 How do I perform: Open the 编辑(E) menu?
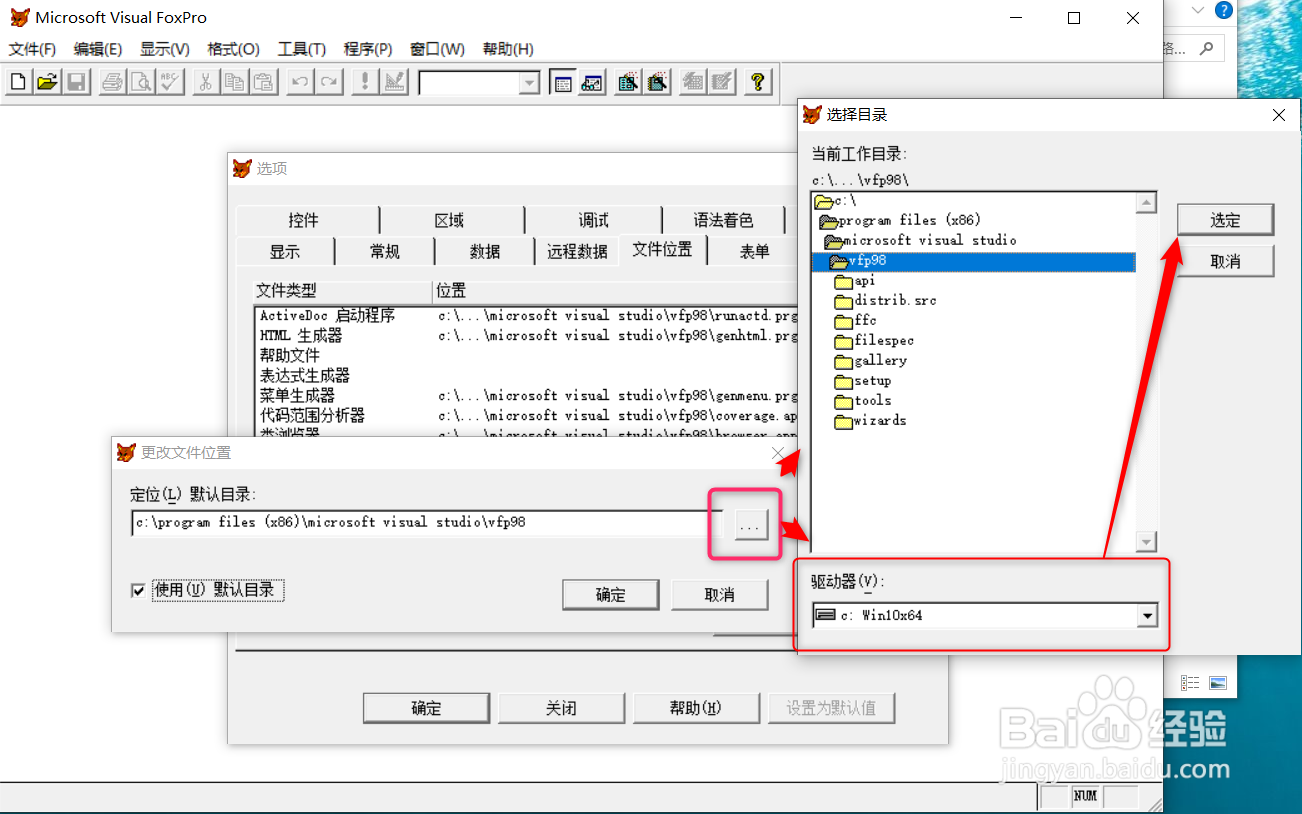point(98,49)
